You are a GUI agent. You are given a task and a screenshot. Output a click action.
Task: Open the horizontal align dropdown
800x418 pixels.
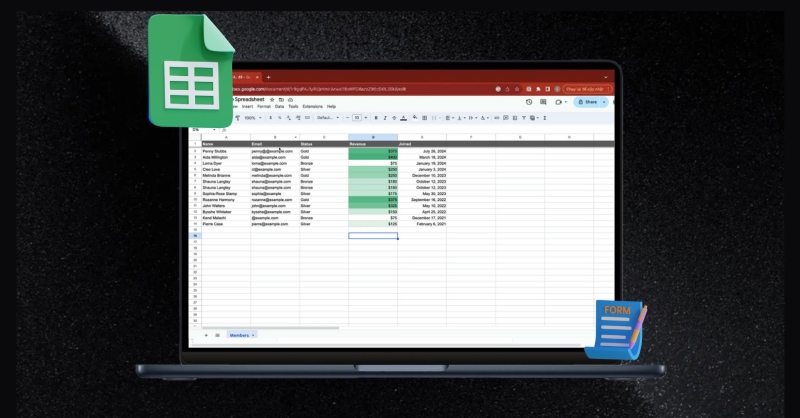(449, 118)
